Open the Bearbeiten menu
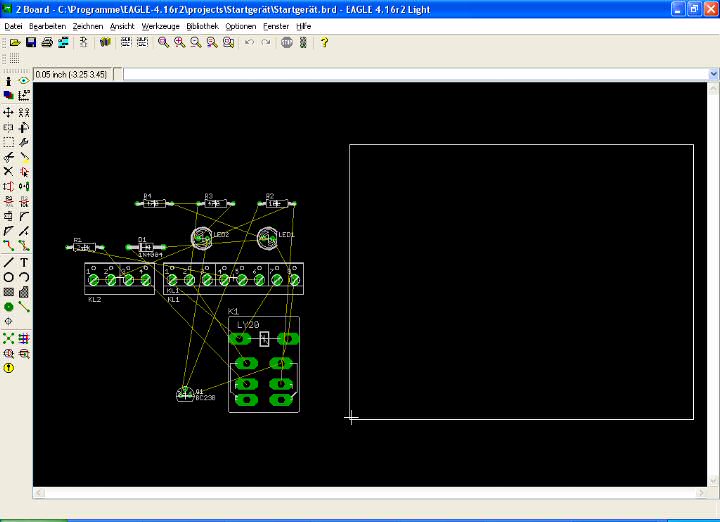 click(x=47, y=26)
